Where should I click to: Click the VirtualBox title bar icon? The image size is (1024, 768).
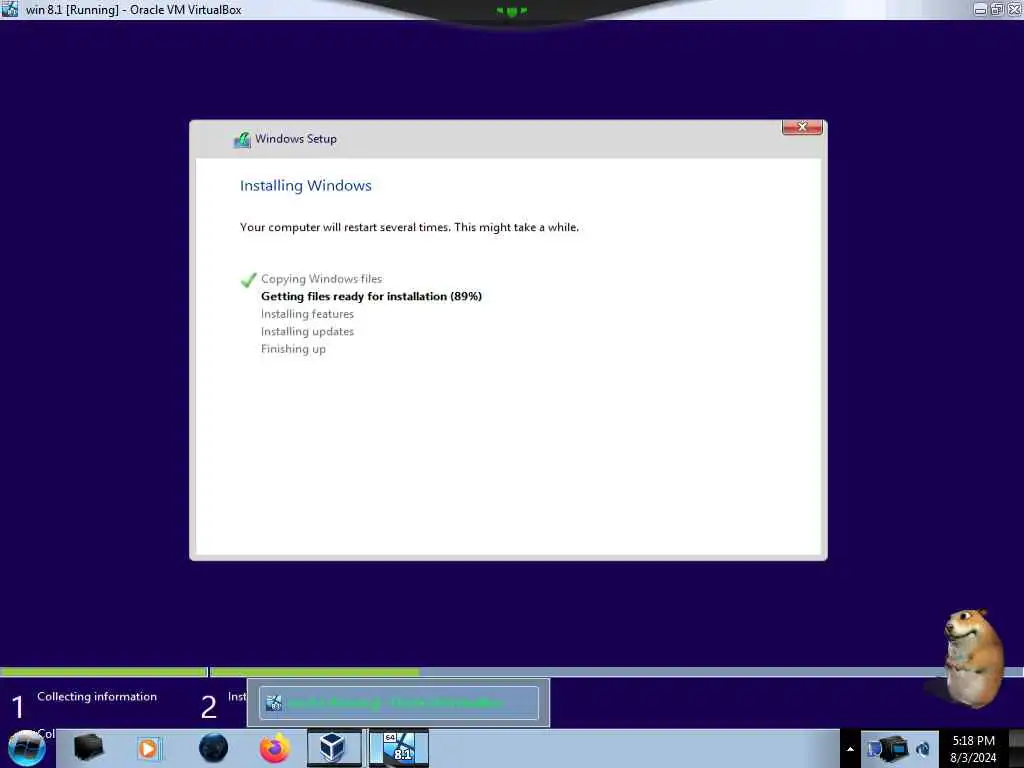[10, 9]
